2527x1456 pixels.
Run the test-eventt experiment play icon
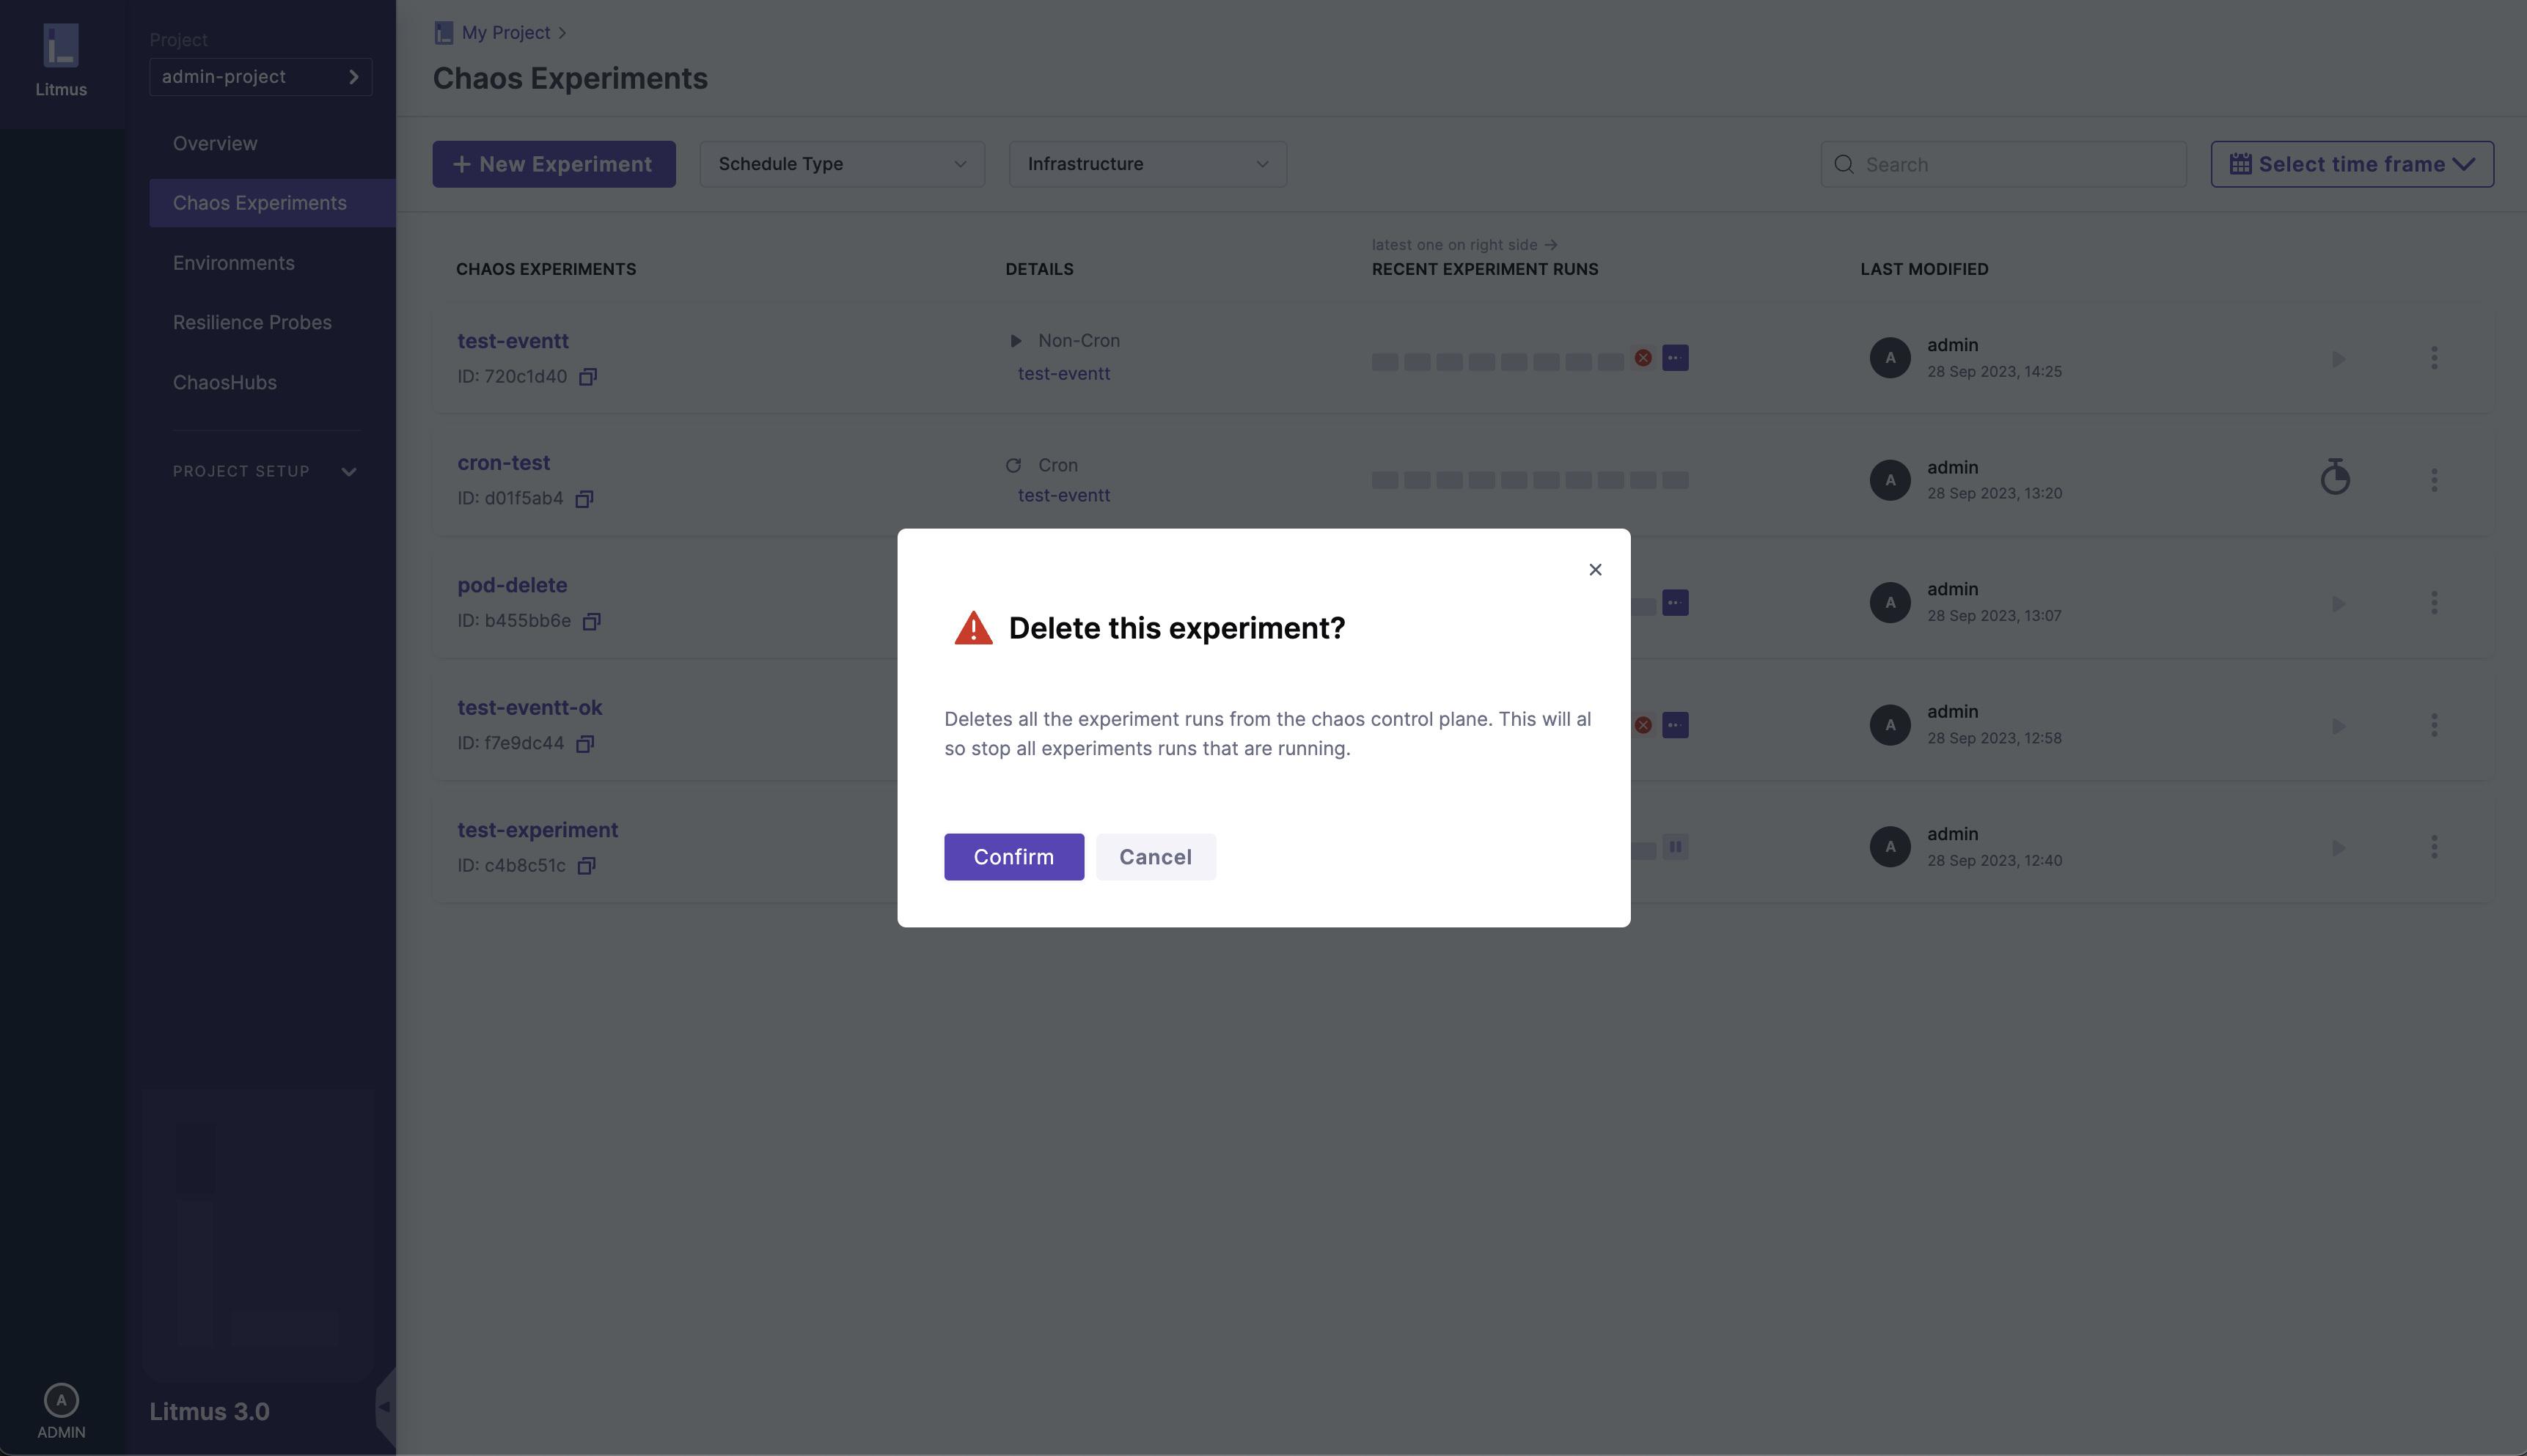[x=2338, y=359]
